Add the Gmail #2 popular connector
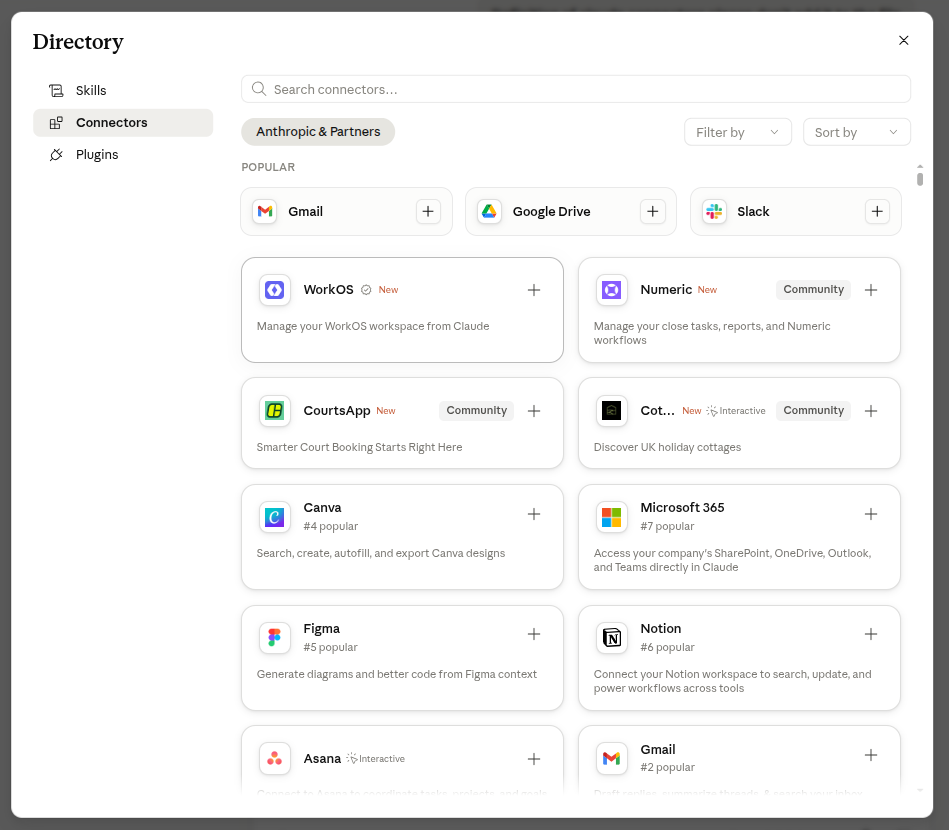Screen dimensions: 949x830 click(871, 755)
